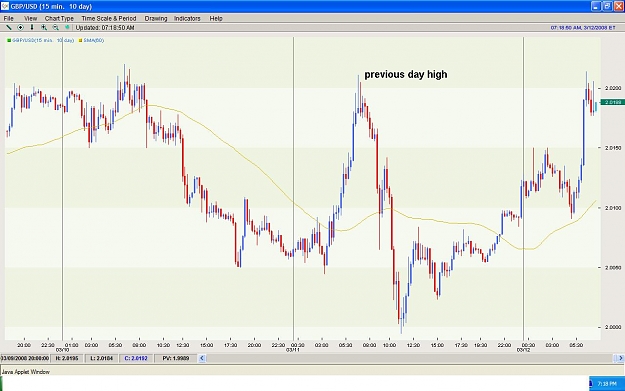Click the 2.0050 price axis label
Viewport: 625px width, 391px height.
[613, 267]
